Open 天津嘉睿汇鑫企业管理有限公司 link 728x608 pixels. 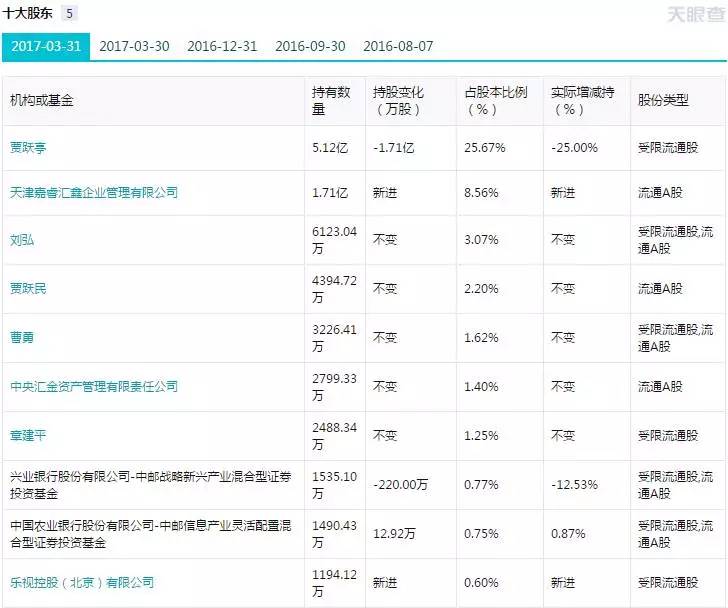point(94,193)
